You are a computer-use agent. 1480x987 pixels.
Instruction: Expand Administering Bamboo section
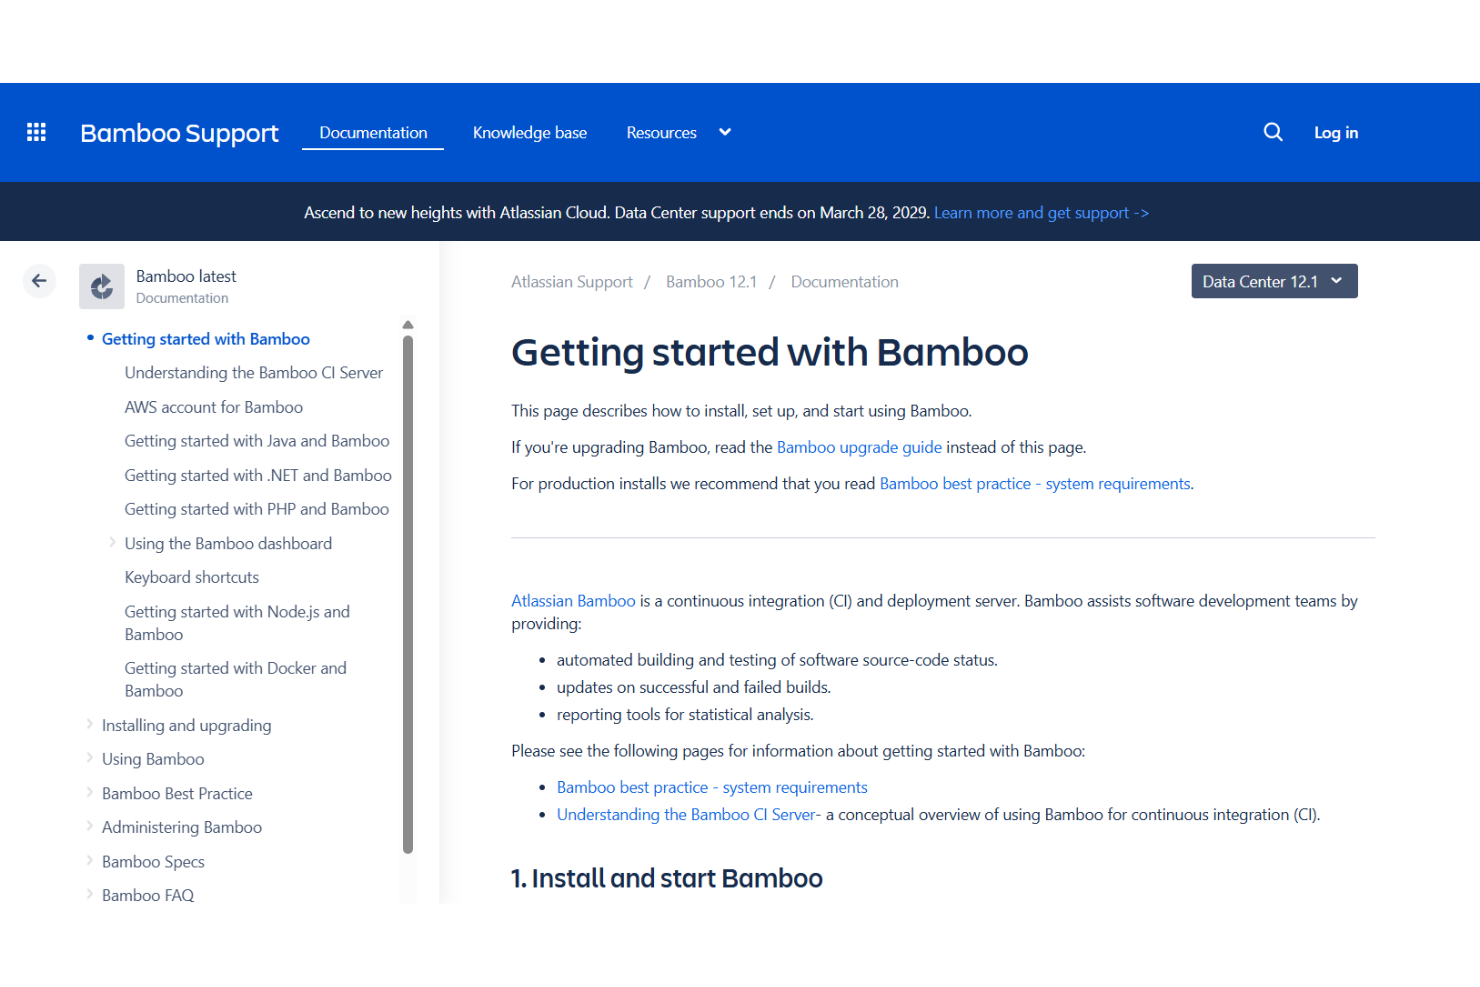coord(89,826)
